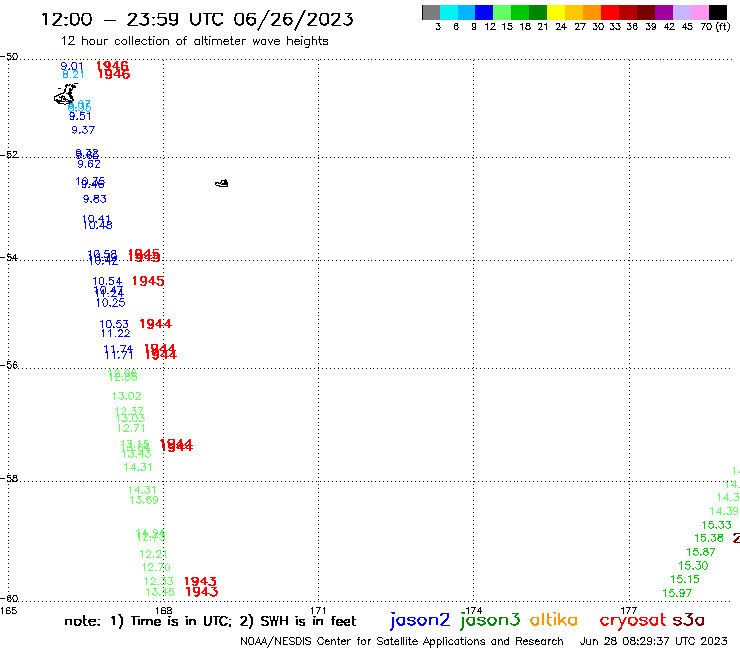Select the pure blue legend swatch
Viewport: 740px width, 650px height.
(484, 12)
